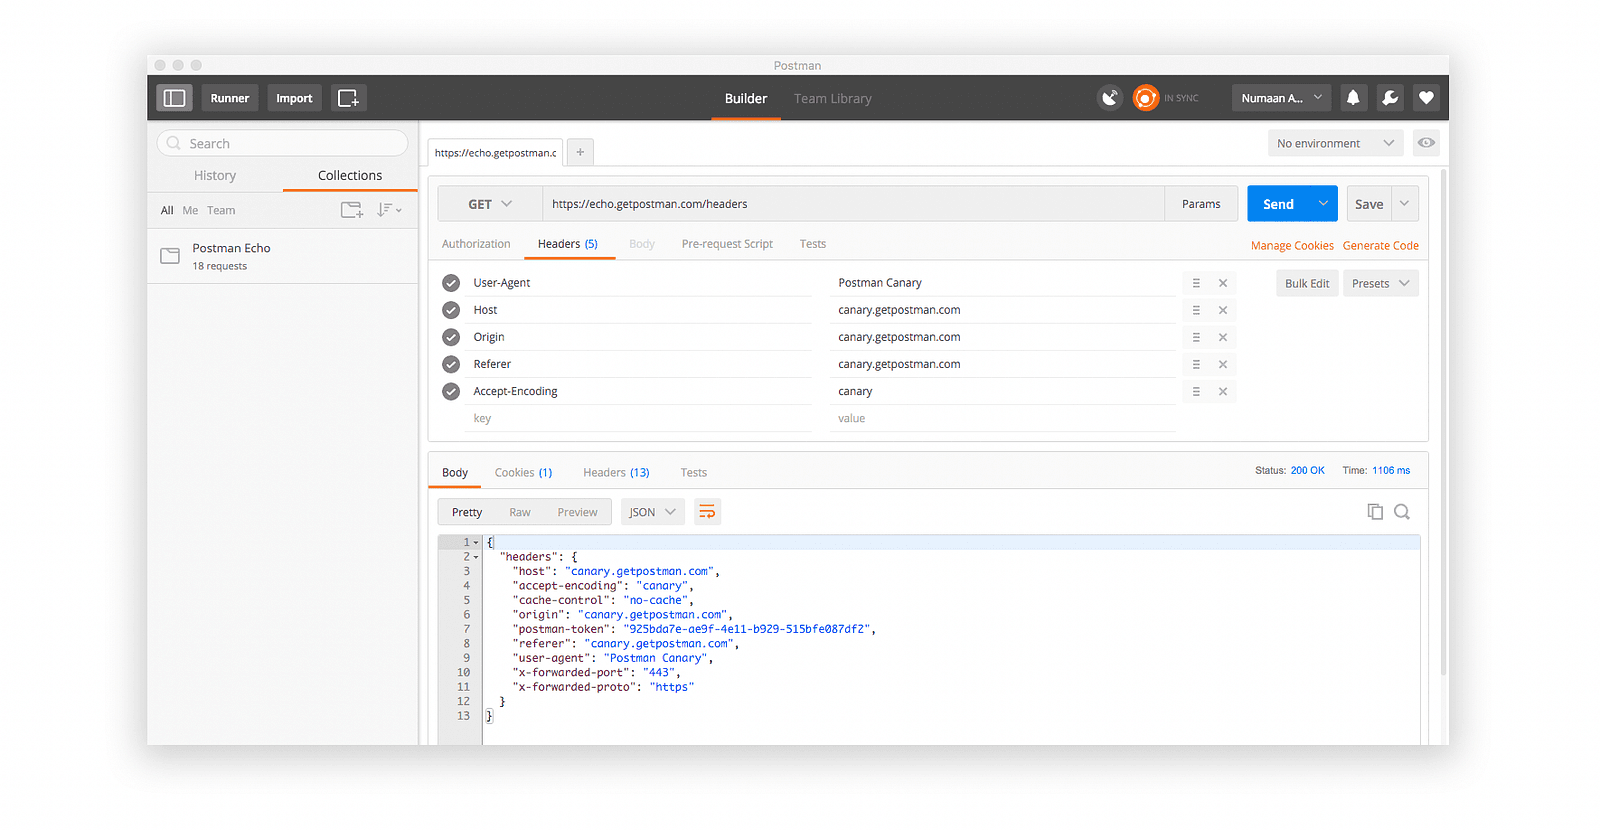Open the request Tests tab

(813, 244)
